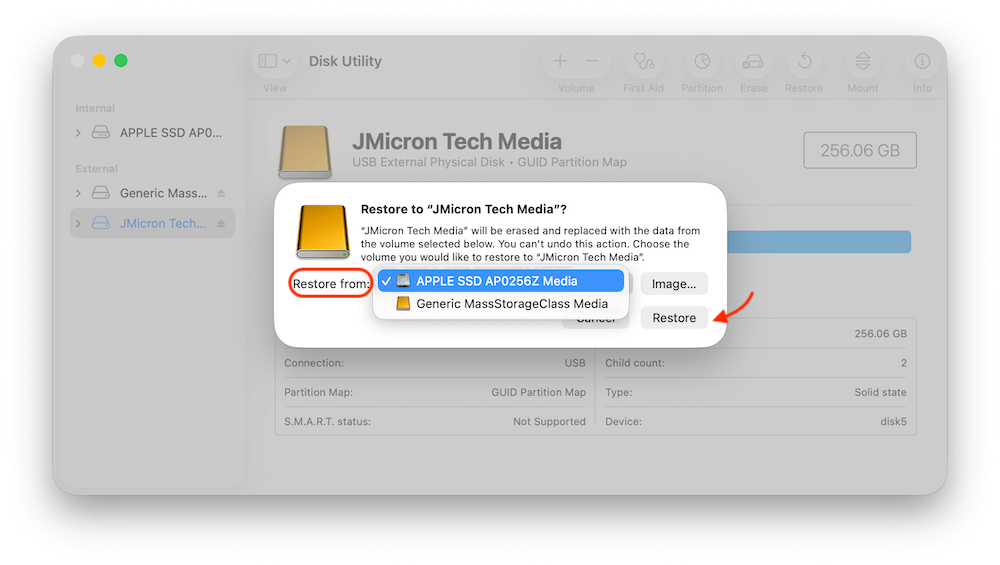The width and height of the screenshot is (1000, 565).
Task: Click the First Aid toolbar icon
Action: [642, 62]
